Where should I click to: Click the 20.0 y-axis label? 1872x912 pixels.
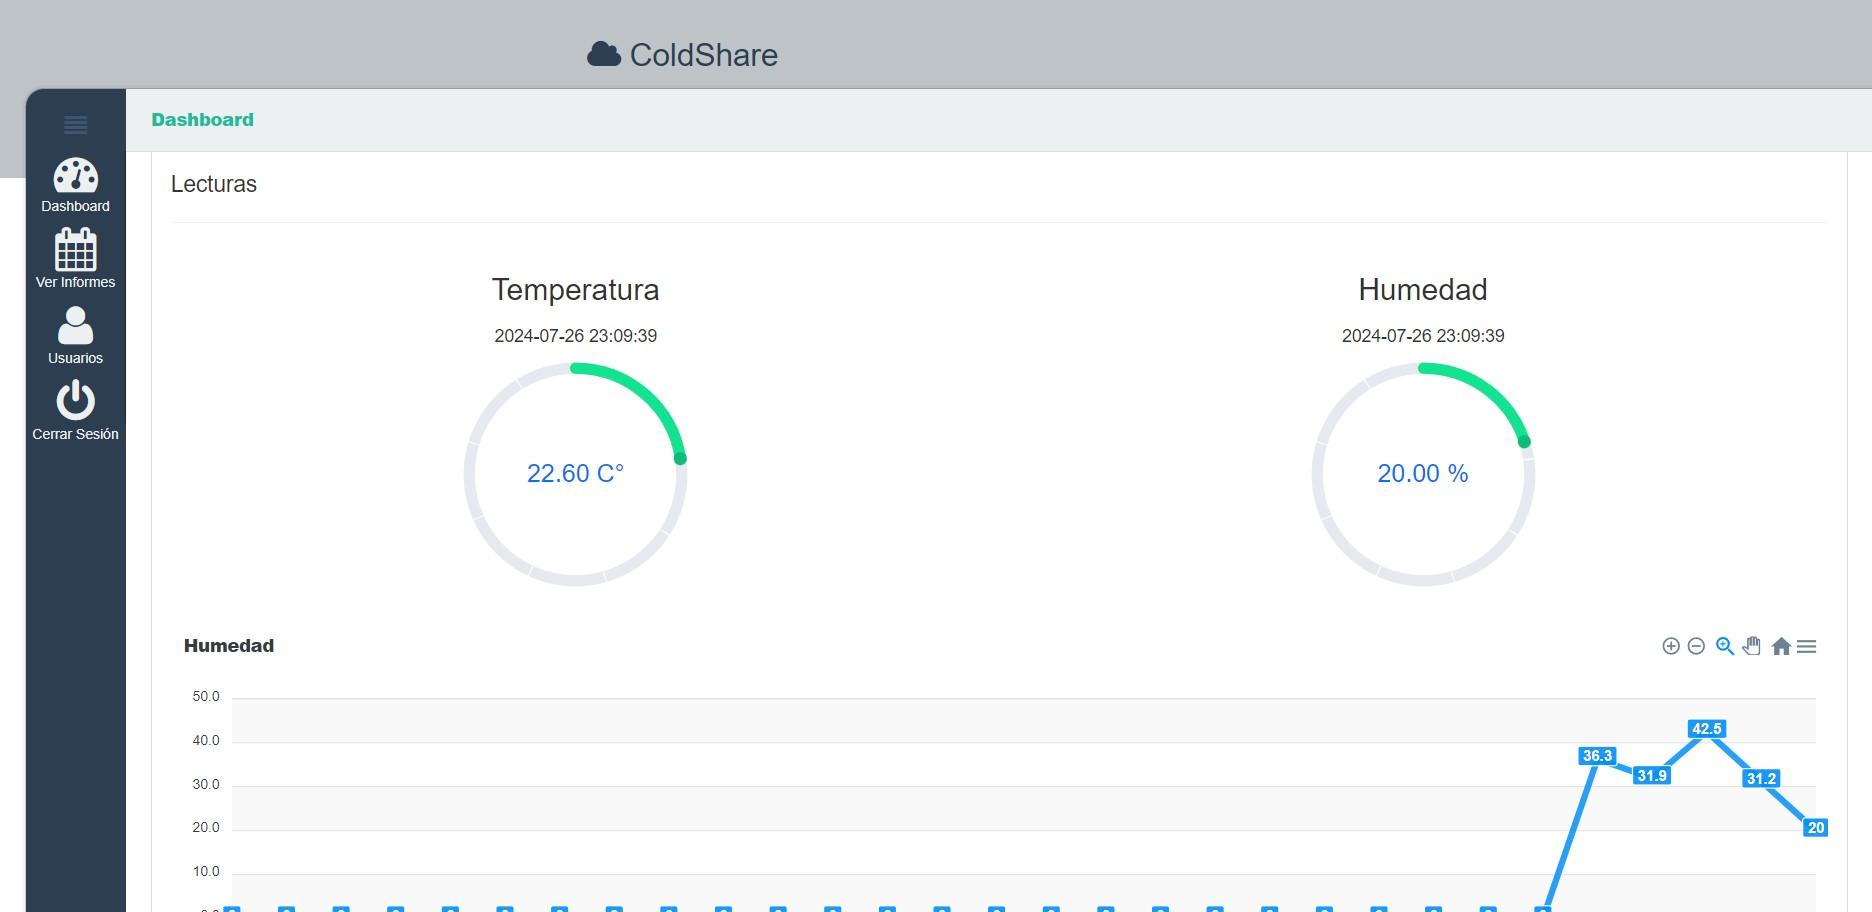click(206, 828)
